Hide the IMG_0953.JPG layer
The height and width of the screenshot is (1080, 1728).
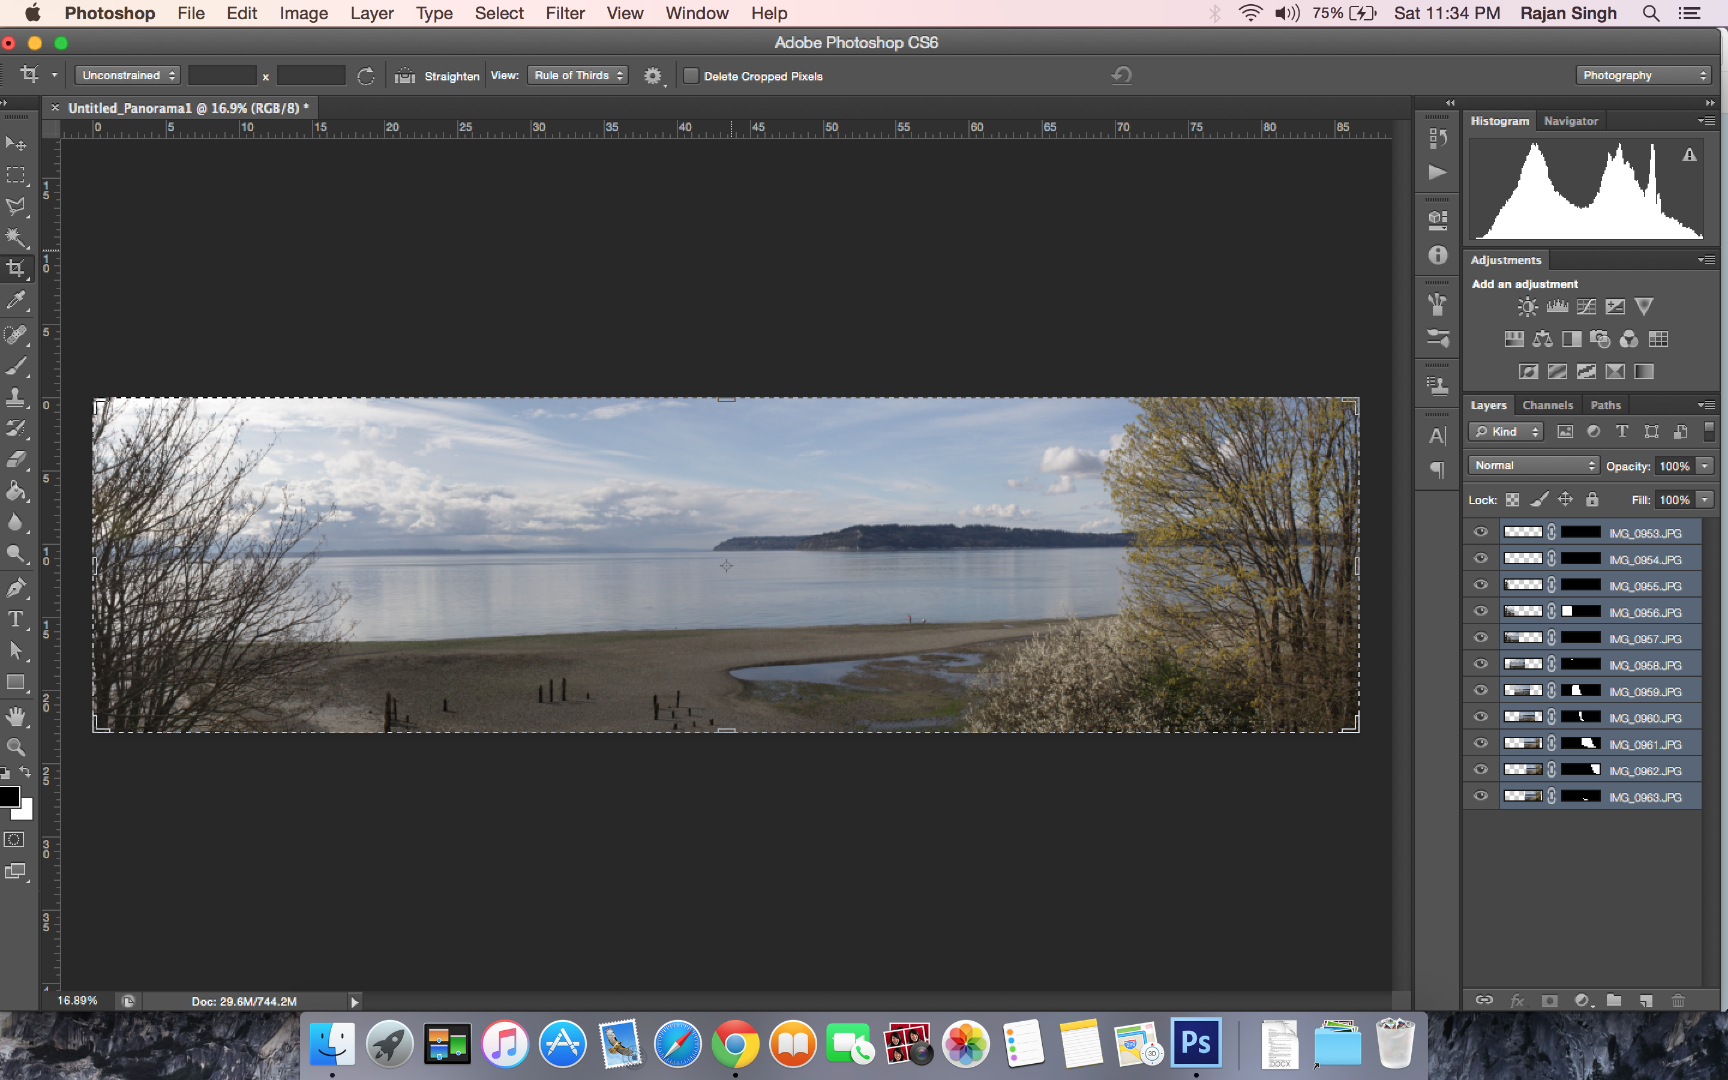(x=1481, y=533)
